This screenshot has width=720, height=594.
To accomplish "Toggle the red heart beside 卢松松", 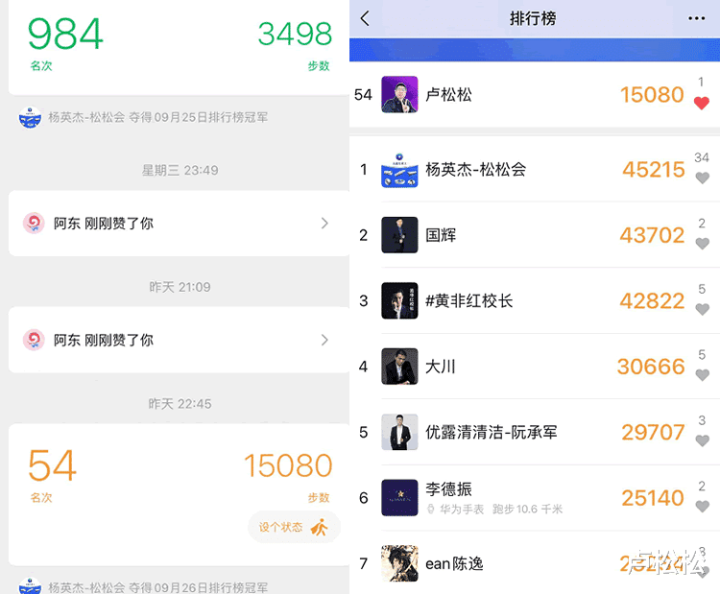I will pyautogui.click(x=701, y=103).
